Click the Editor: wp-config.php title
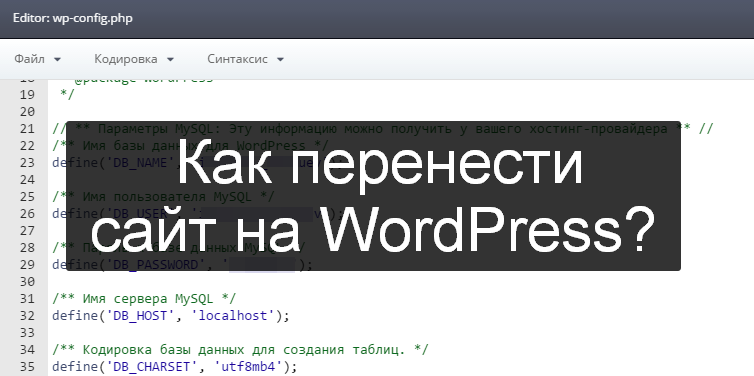Viewport: 754px width, 376px height. [73, 18]
